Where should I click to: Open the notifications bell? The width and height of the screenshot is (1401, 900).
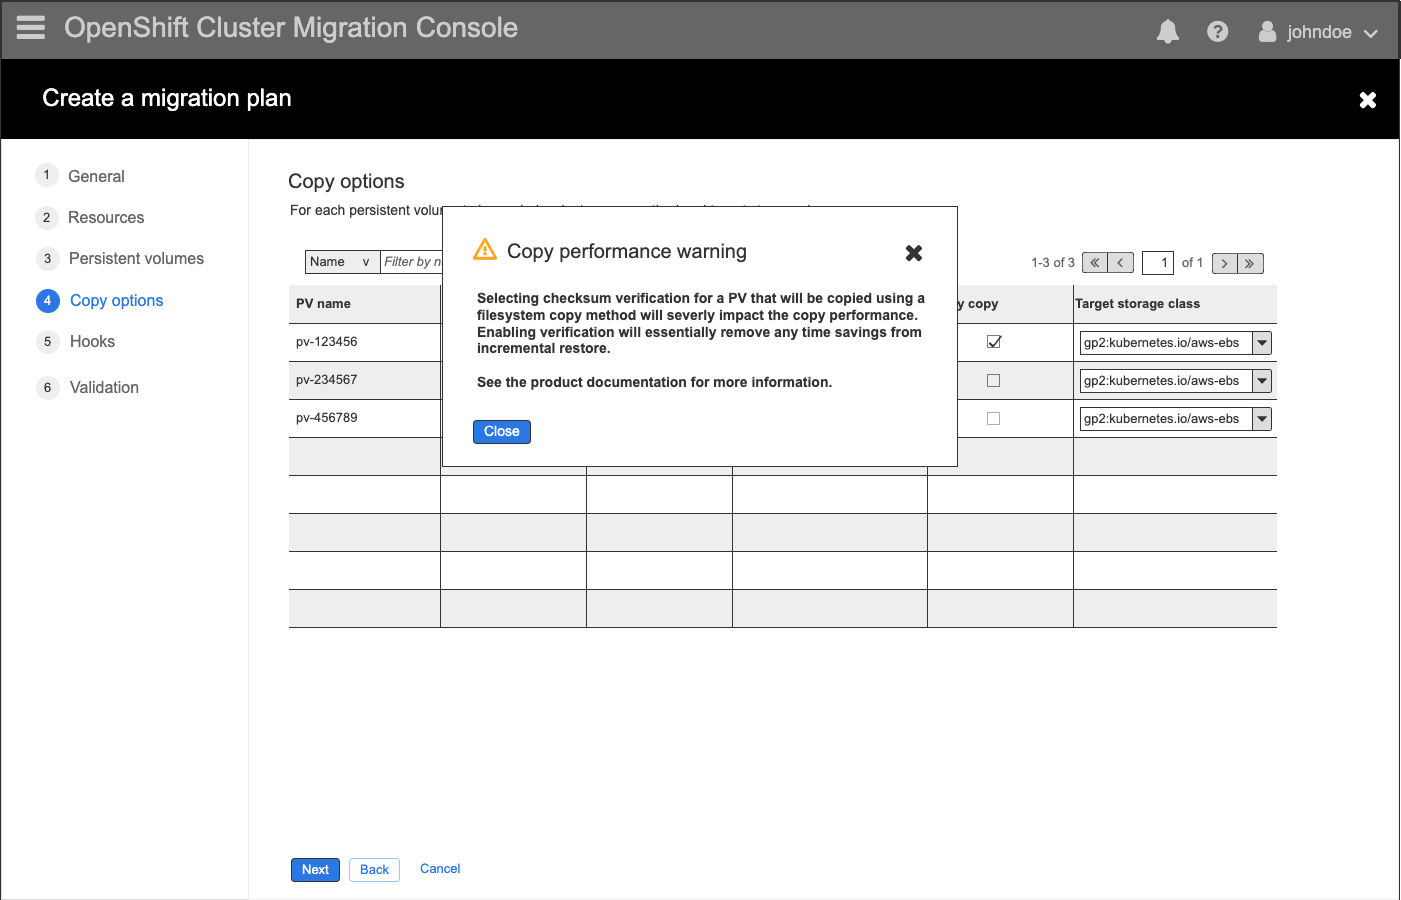point(1167,31)
